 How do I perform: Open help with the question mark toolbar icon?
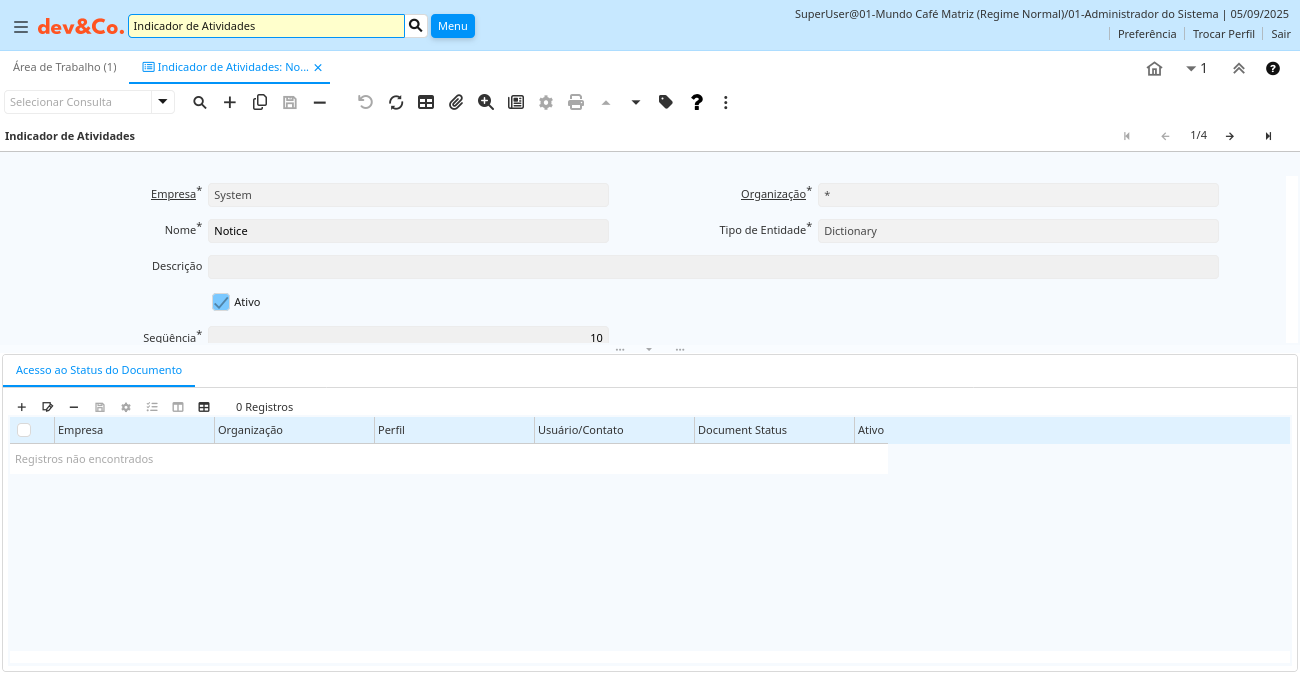[697, 102]
